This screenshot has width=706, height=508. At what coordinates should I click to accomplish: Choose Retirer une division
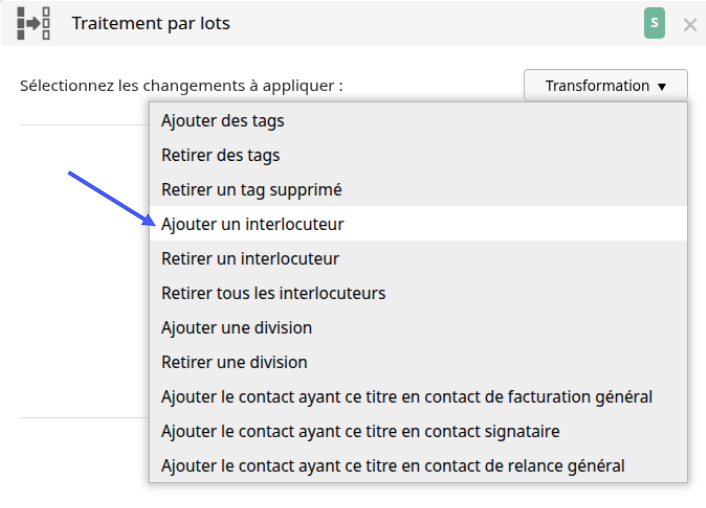pos(418,362)
